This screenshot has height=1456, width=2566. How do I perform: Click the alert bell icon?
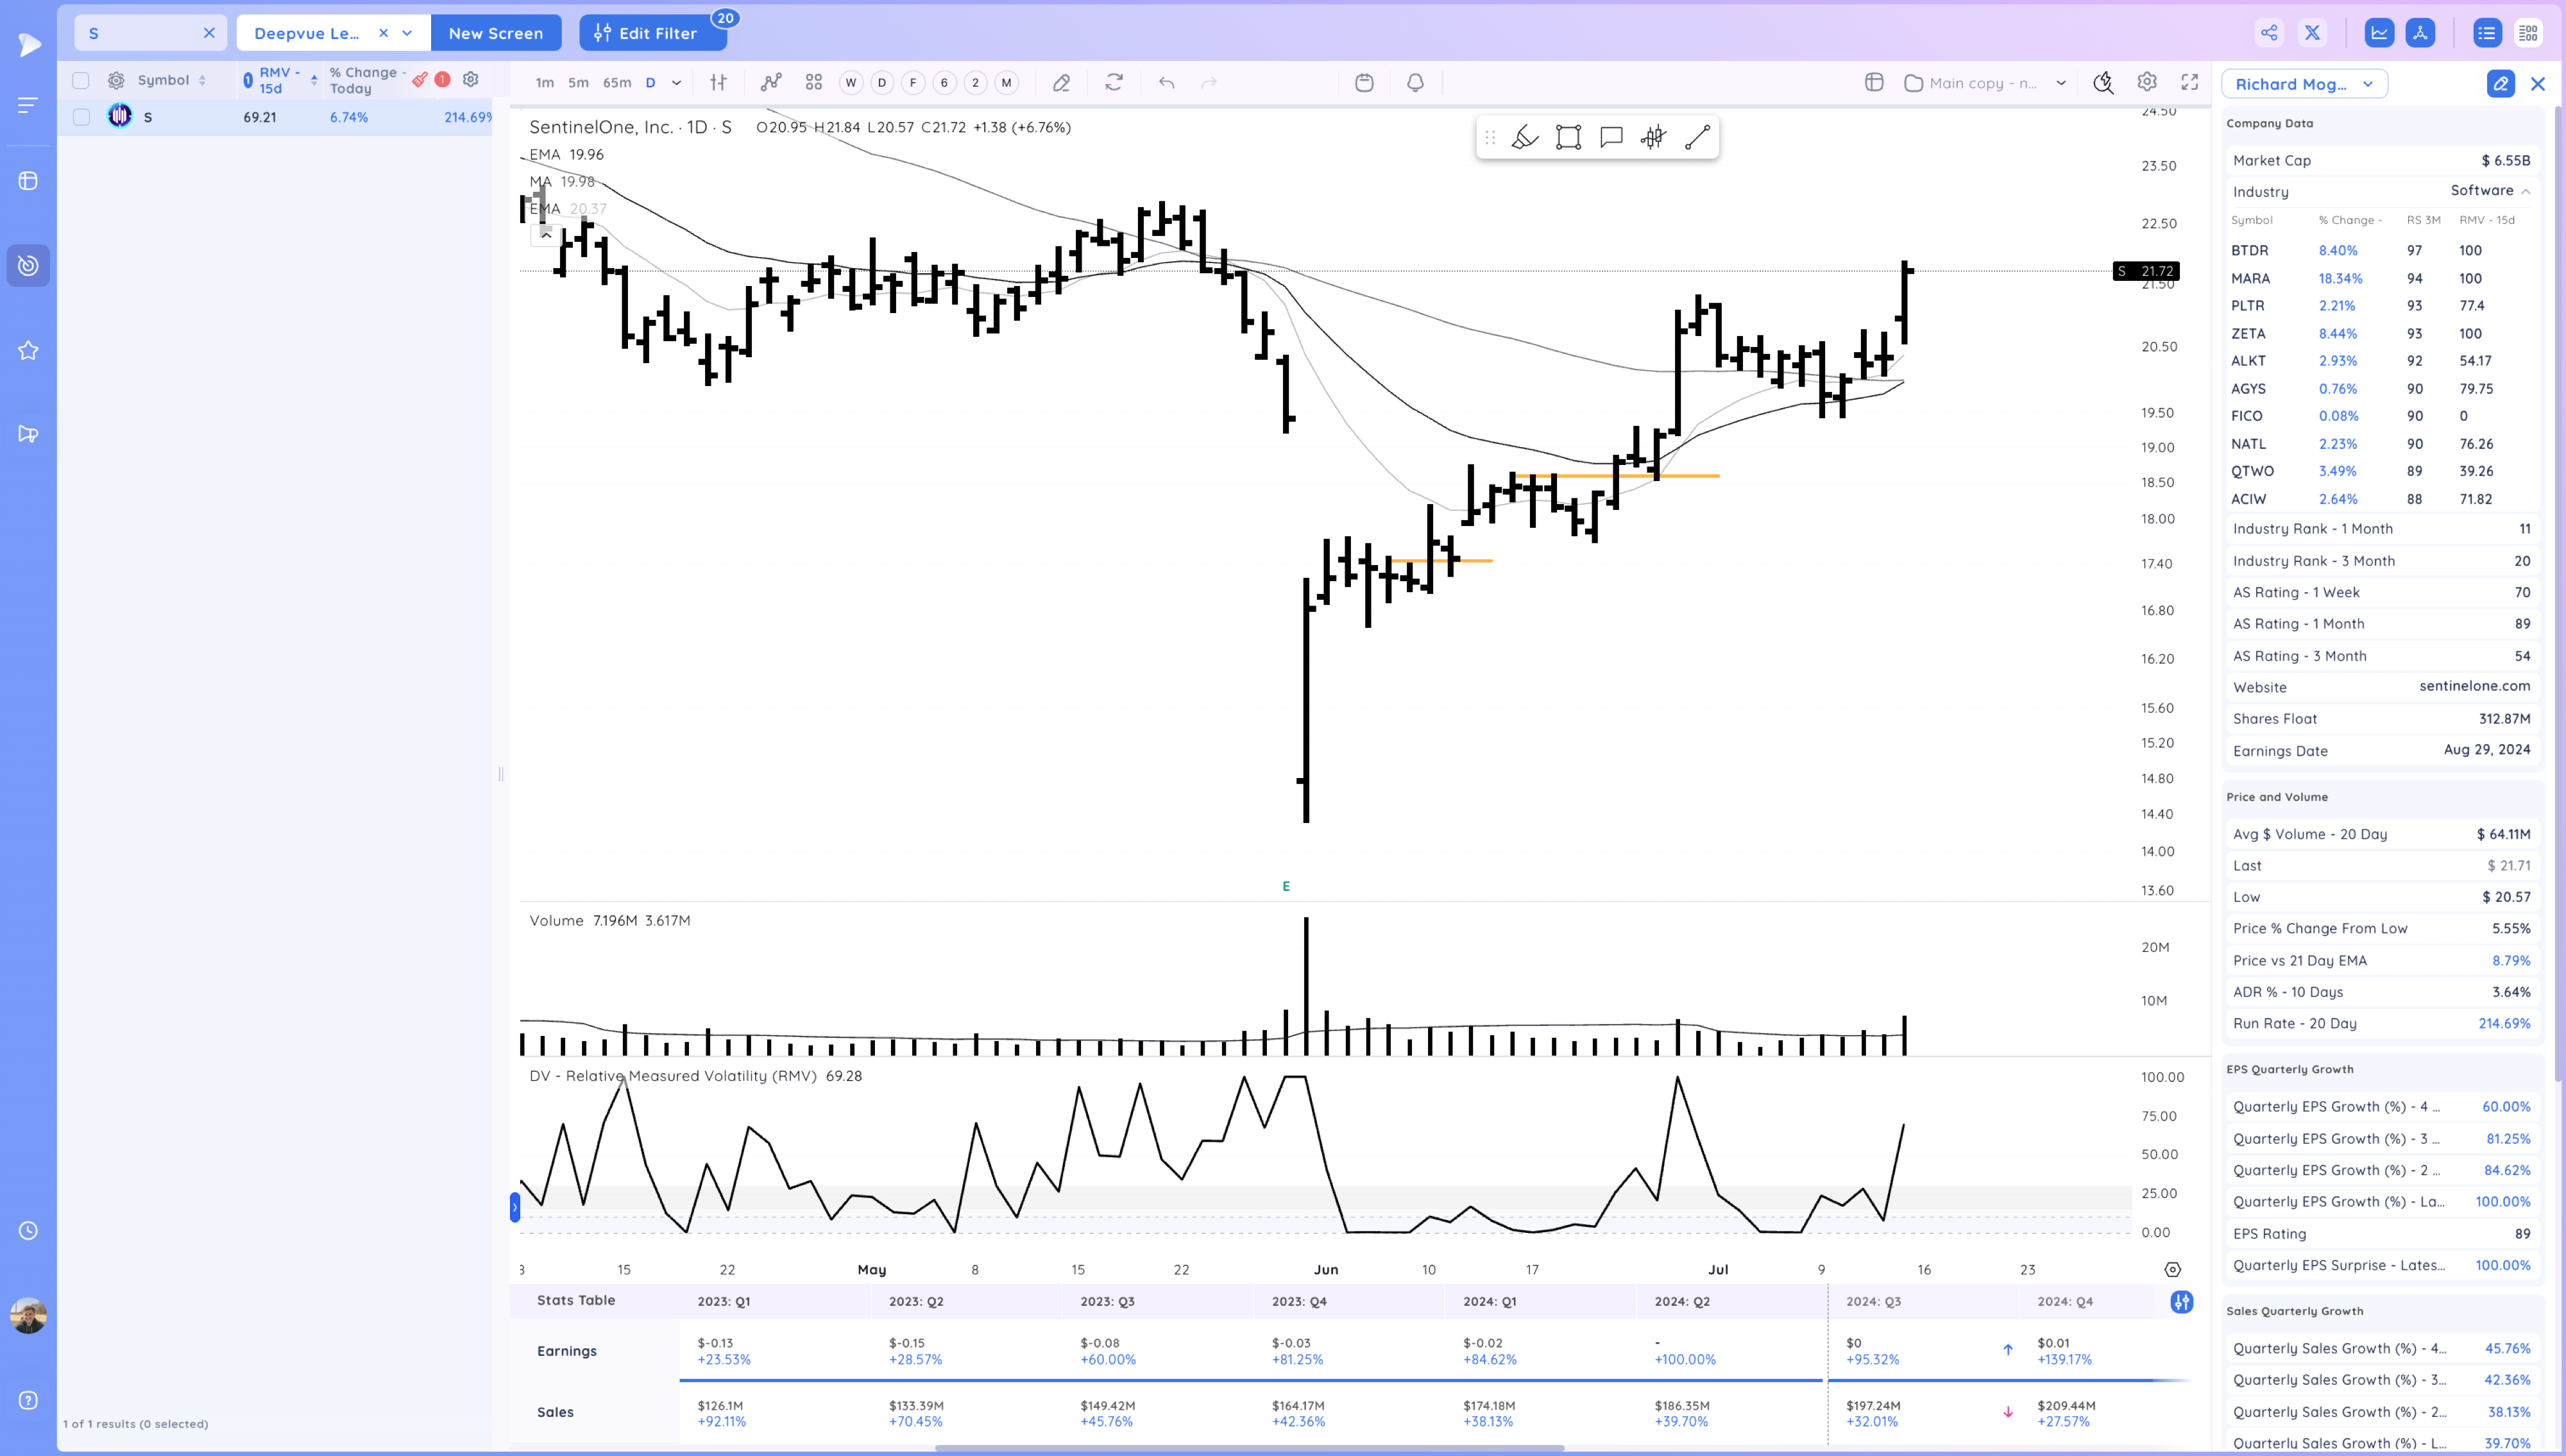pos(1415,83)
